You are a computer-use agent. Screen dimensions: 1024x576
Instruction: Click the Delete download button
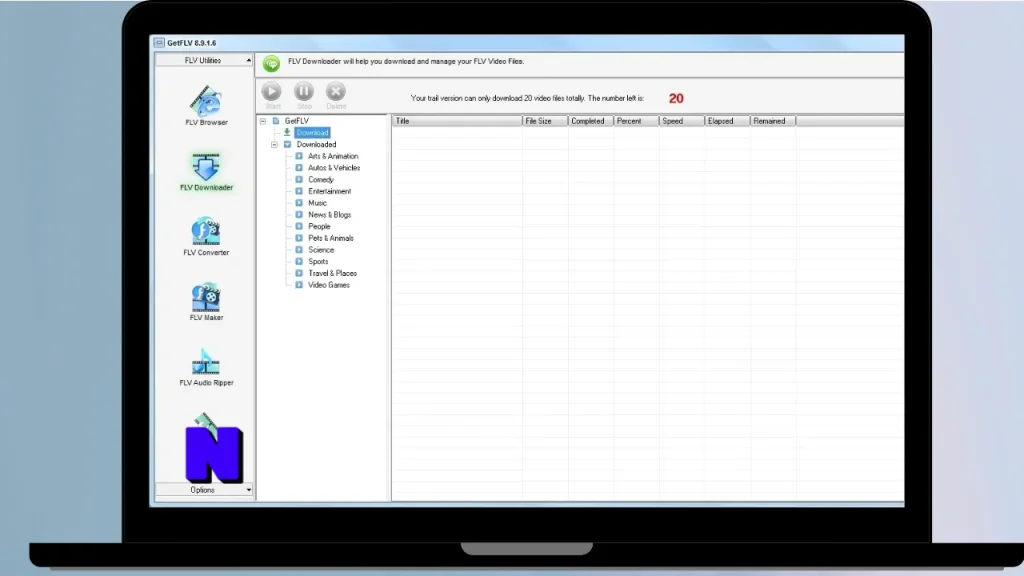point(336,95)
